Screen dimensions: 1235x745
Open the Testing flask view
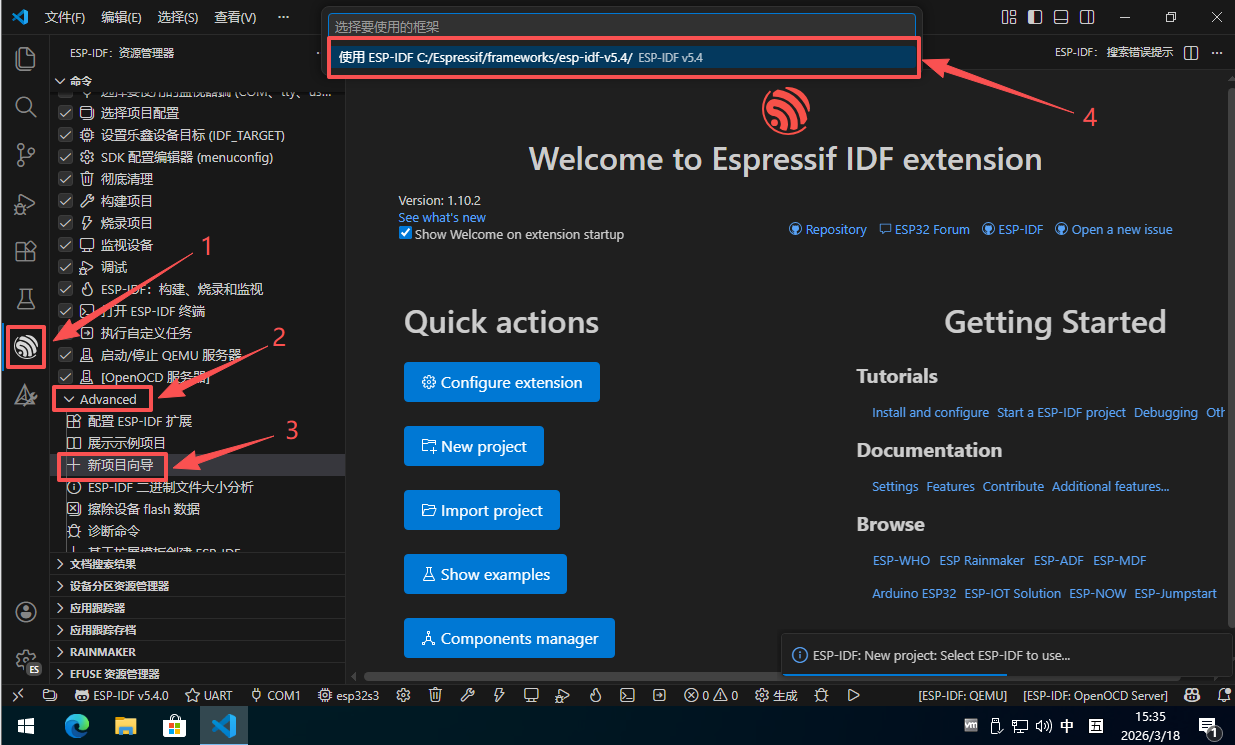26,298
